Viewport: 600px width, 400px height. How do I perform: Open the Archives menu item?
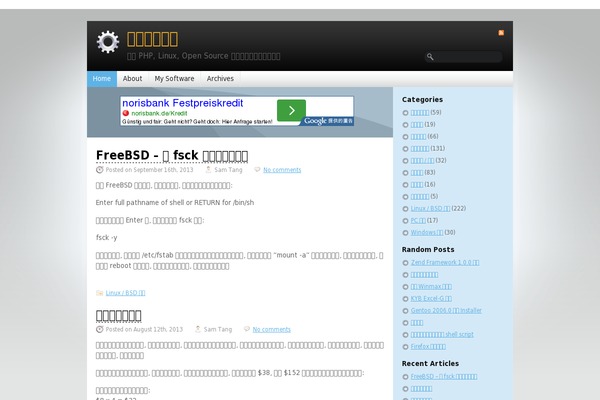[220, 78]
